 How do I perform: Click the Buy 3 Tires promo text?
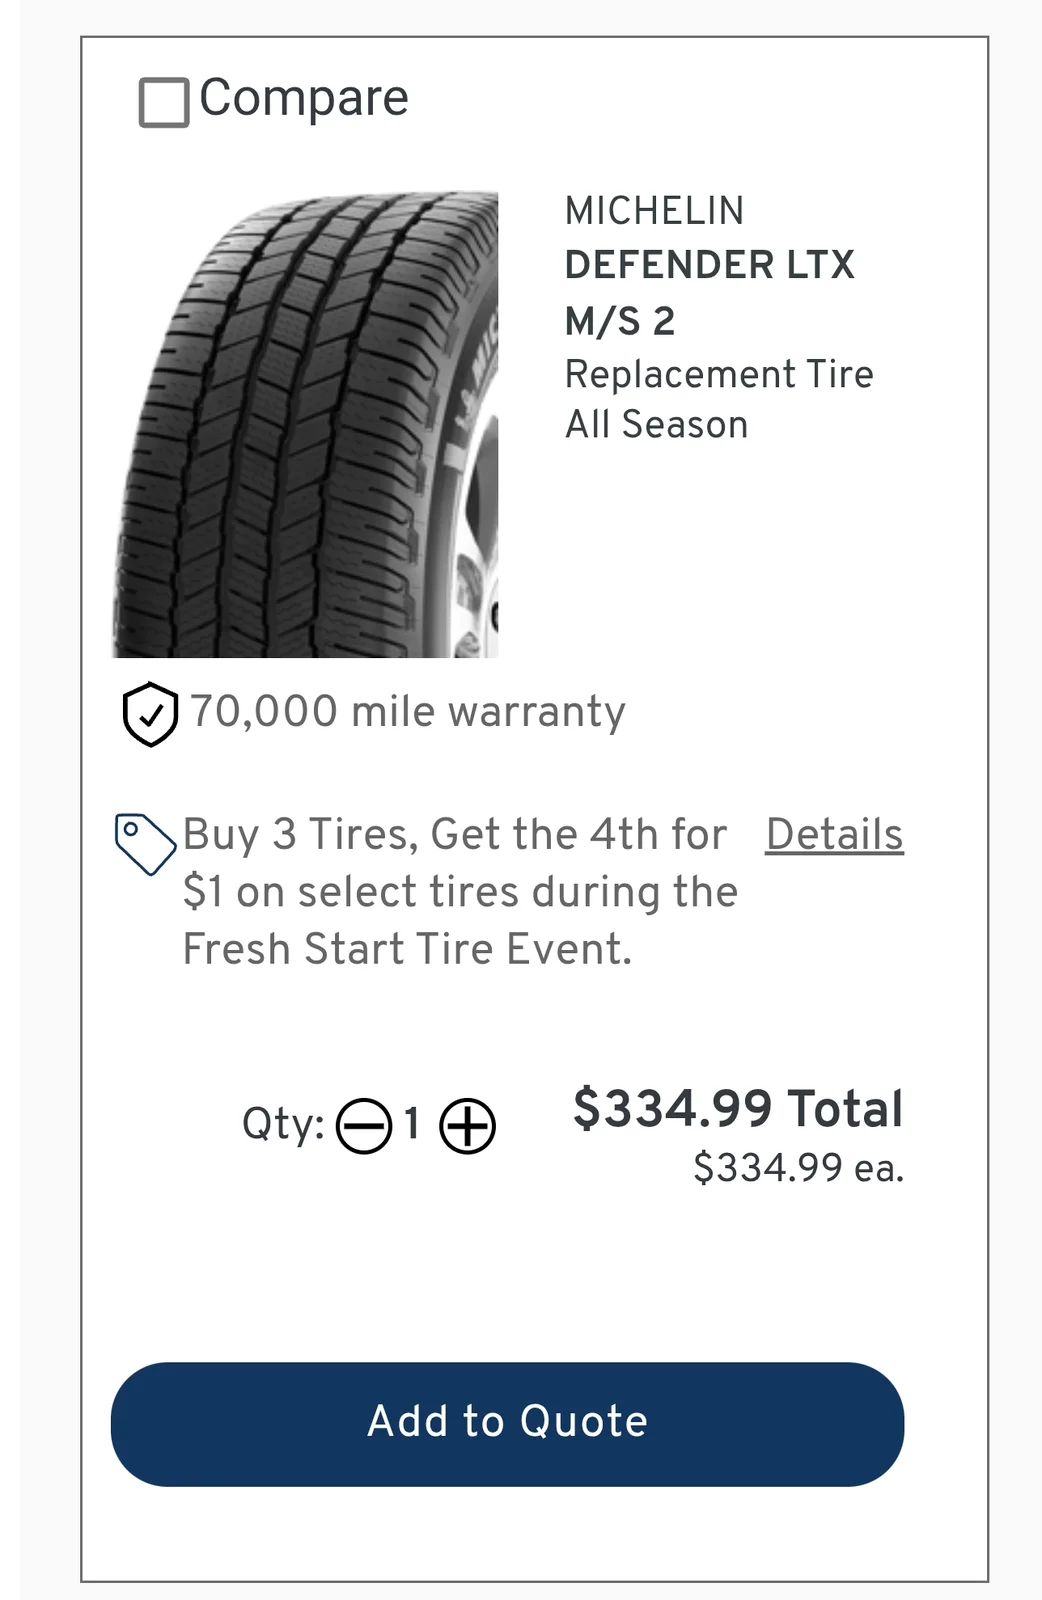click(455, 835)
